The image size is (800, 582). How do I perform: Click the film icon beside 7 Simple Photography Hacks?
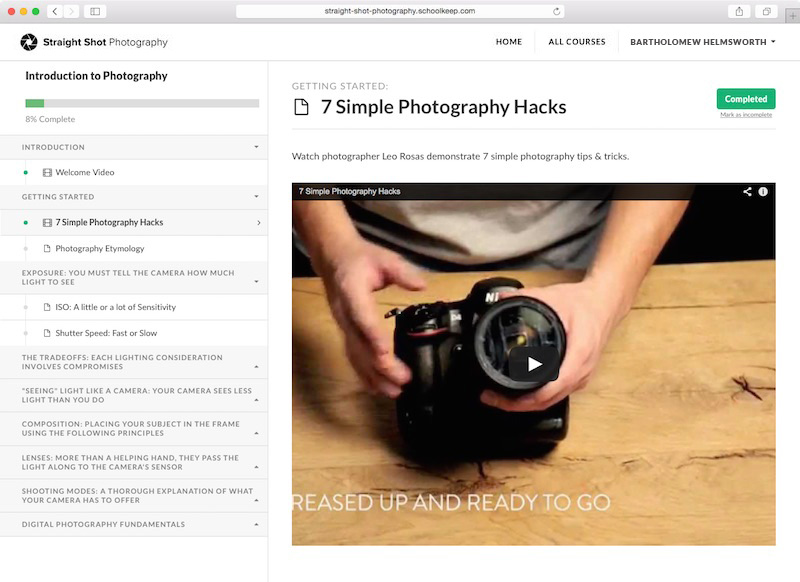tap(47, 222)
